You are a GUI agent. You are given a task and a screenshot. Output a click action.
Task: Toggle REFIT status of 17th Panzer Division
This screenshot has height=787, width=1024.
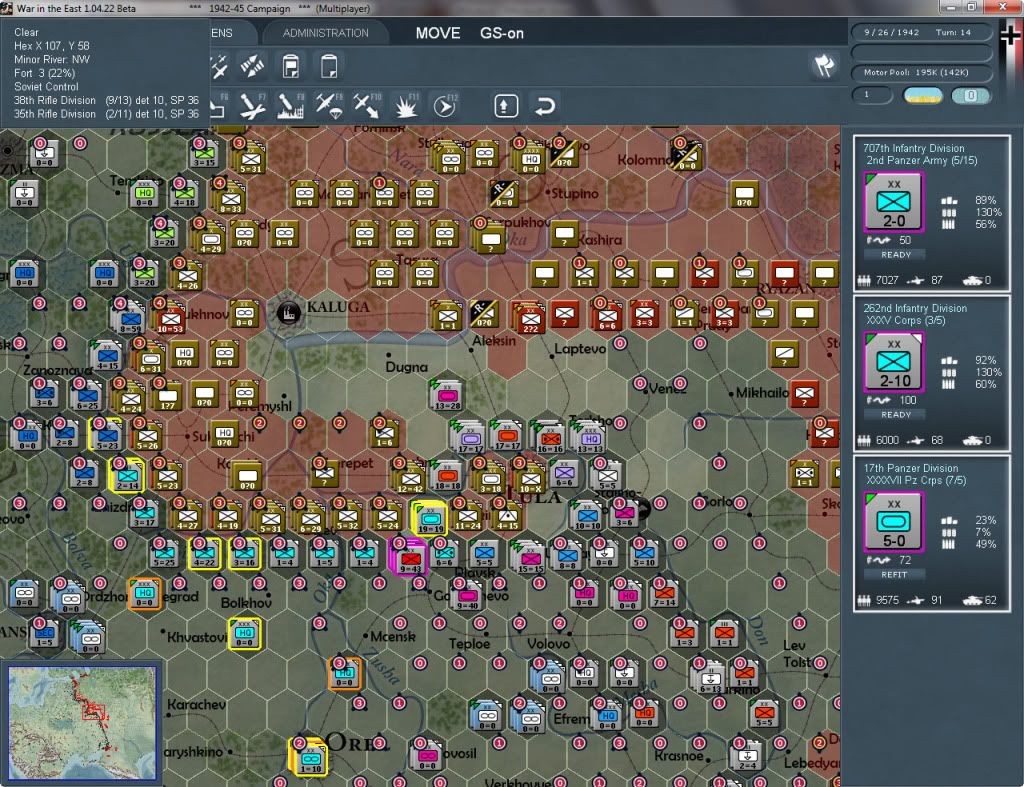click(x=894, y=575)
